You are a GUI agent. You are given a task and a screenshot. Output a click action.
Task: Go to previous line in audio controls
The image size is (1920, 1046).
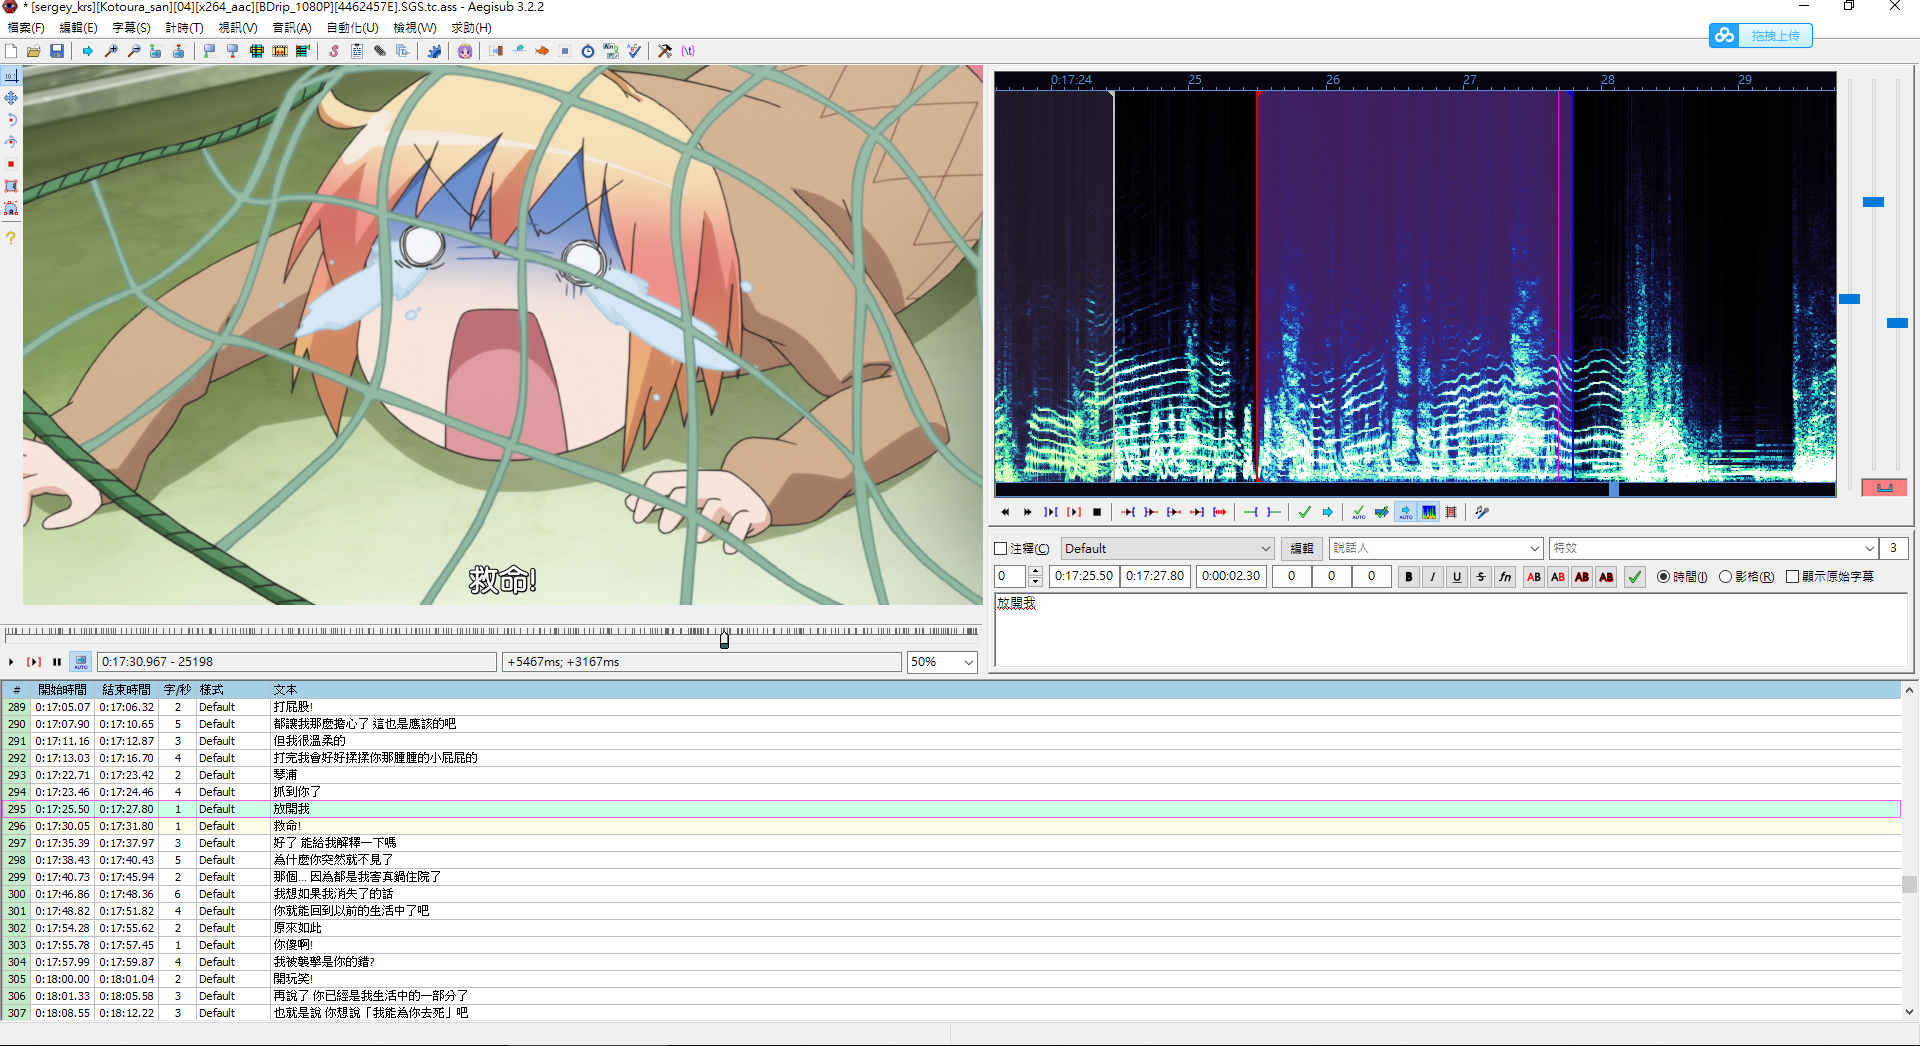pyautogui.click(x=1005, y=512)
